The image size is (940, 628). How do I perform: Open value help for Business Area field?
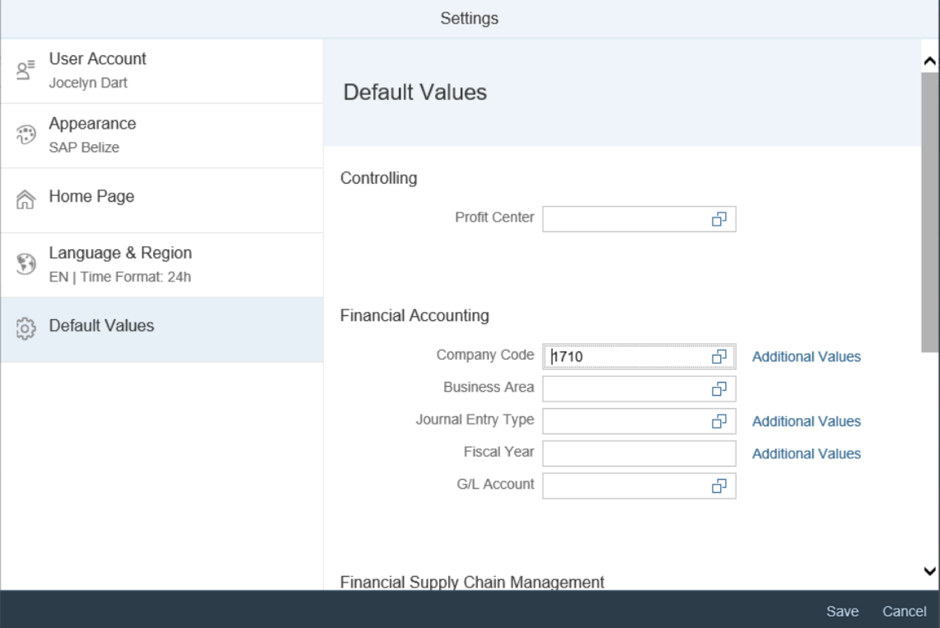718,389
